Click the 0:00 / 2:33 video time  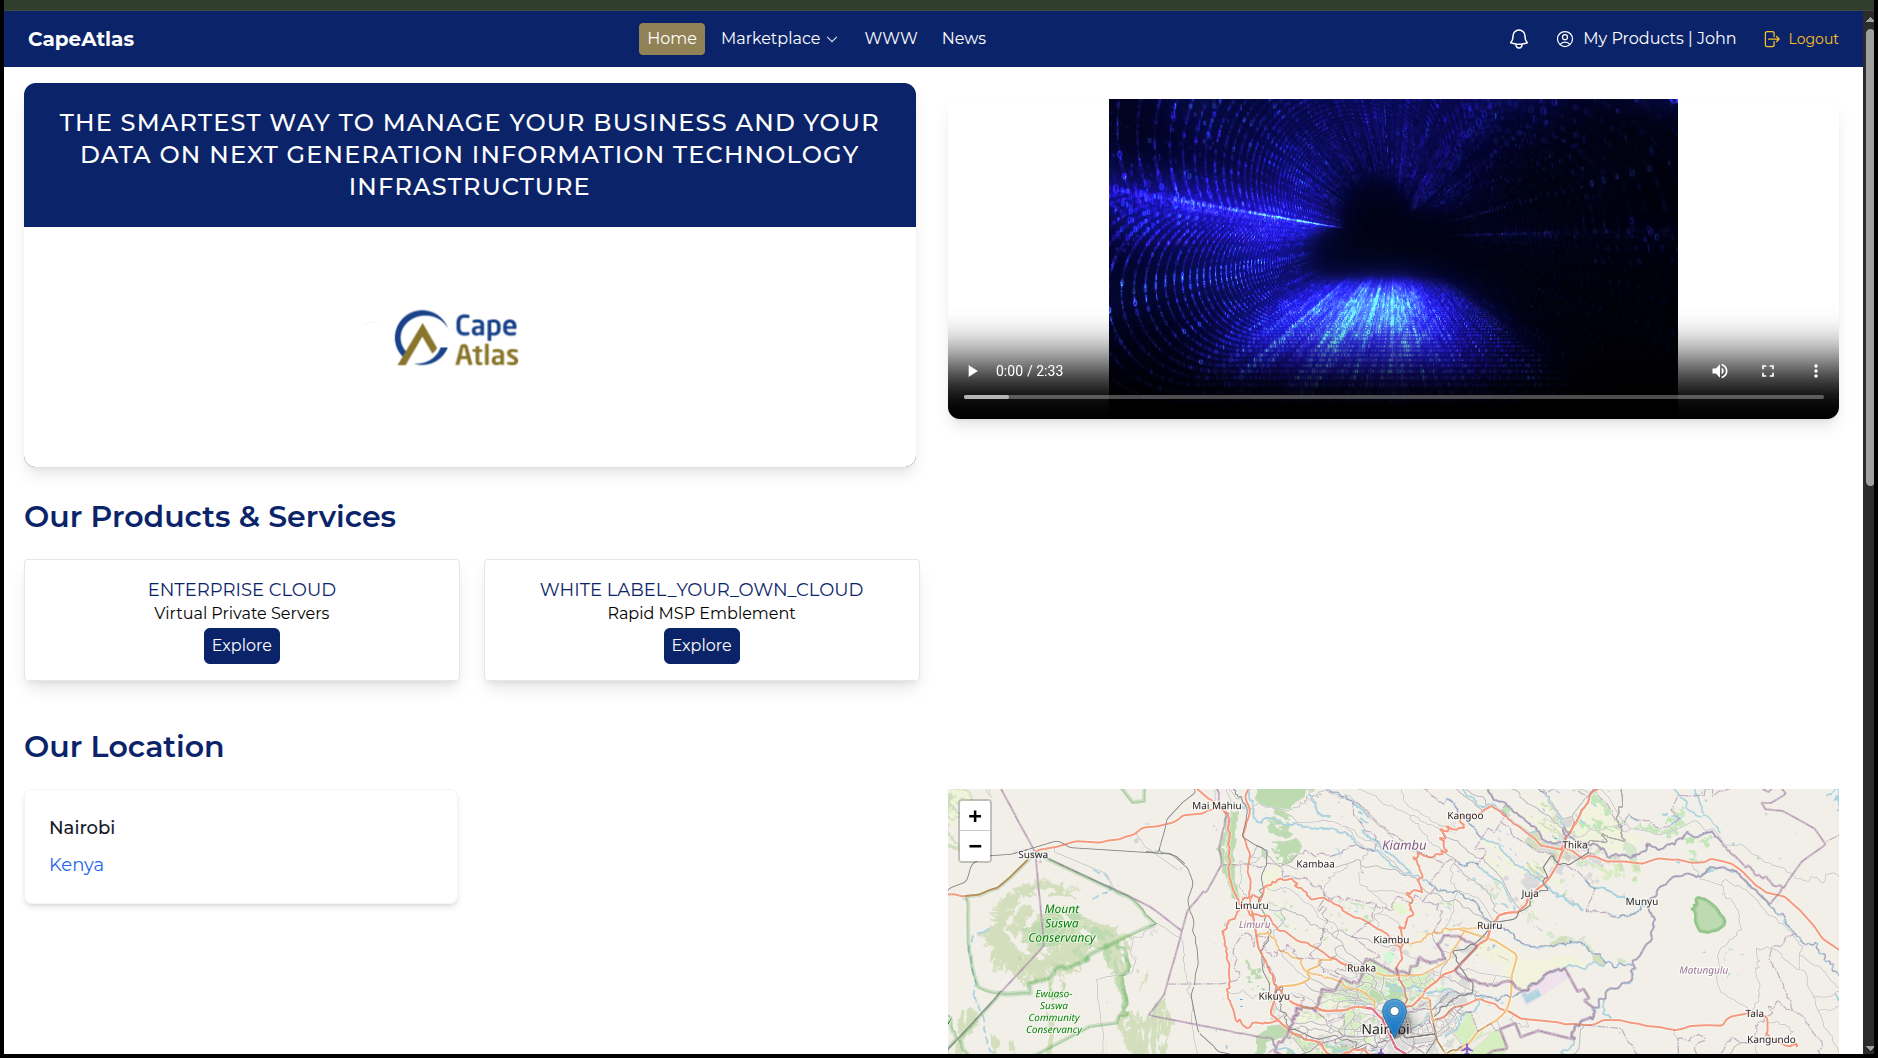(x=1029, y=371)
